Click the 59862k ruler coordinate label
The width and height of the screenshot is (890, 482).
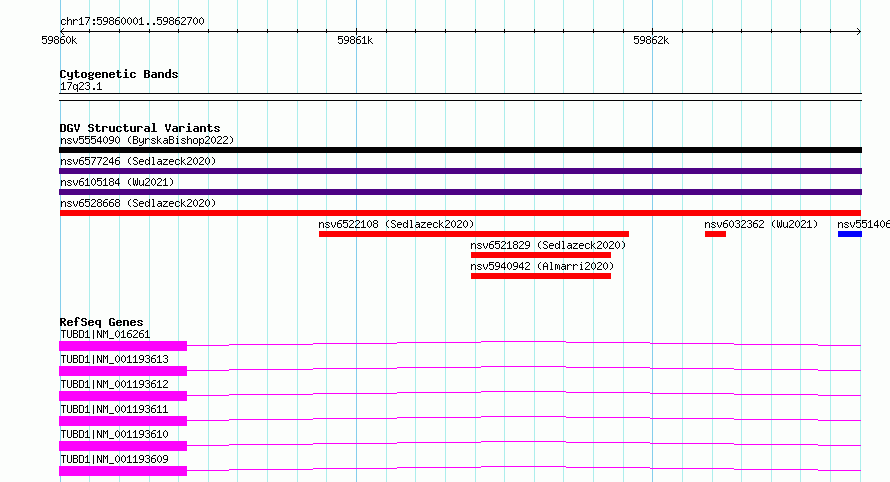click(x=650, y=40)
